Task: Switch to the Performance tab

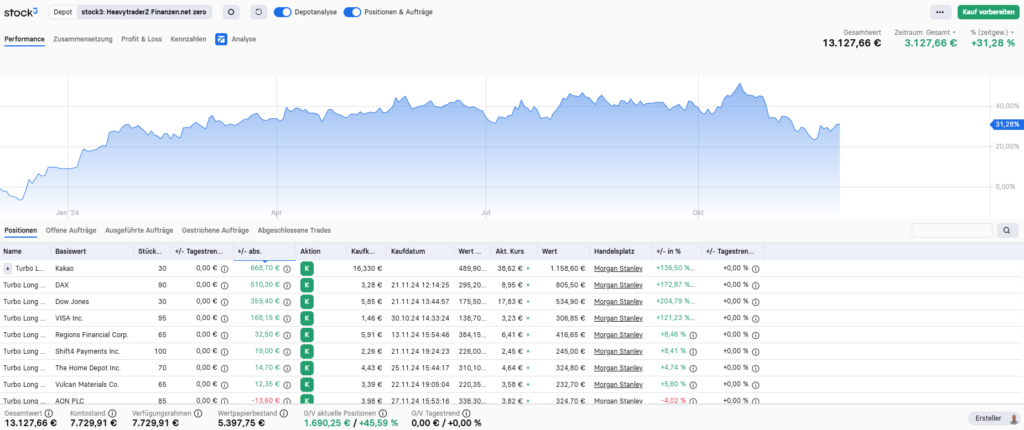Action: 24,39
